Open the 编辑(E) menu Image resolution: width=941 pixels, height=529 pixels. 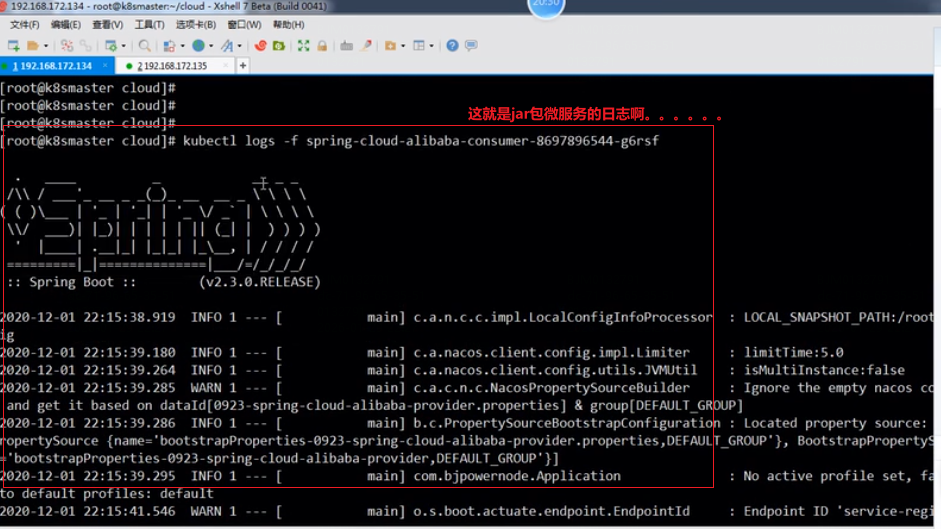[65, 25]
